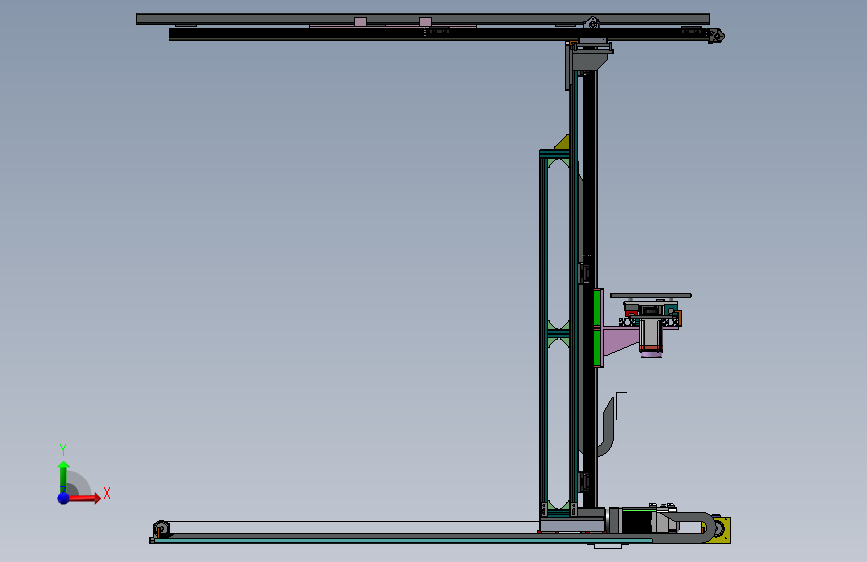The width and height of the screenshot is (867, 562).
Task: Select the round platform plate above the motor
Action: (651, 296)
